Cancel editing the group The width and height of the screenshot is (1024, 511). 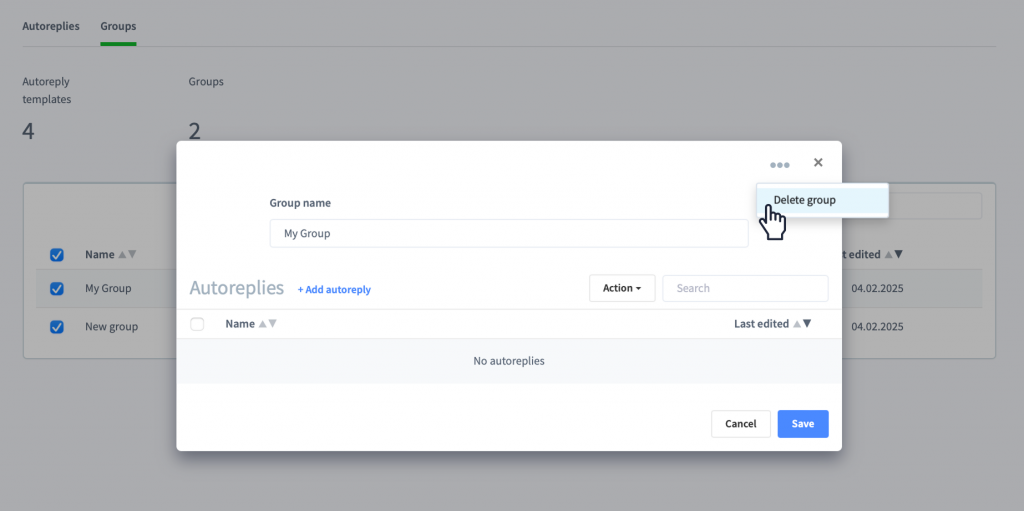(741, 423)
